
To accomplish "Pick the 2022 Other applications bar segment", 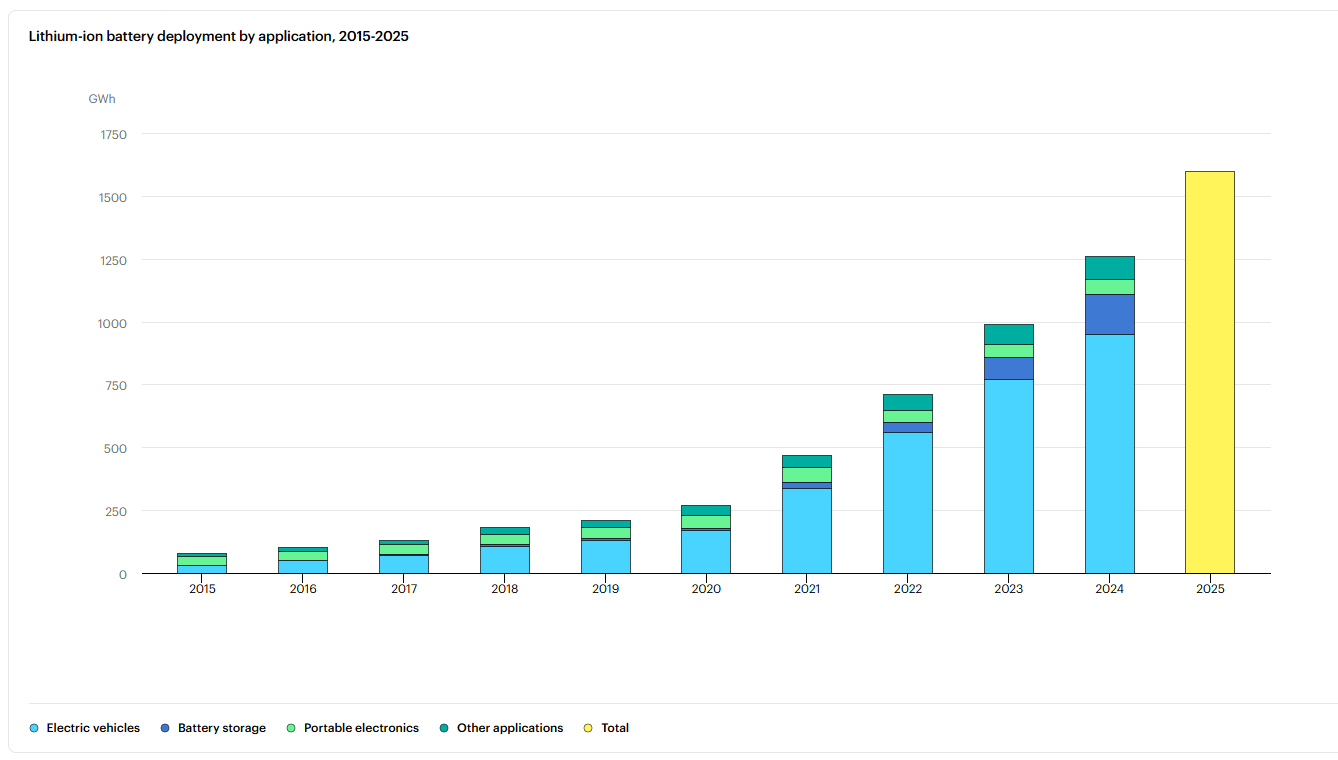I will click(908, 402).
